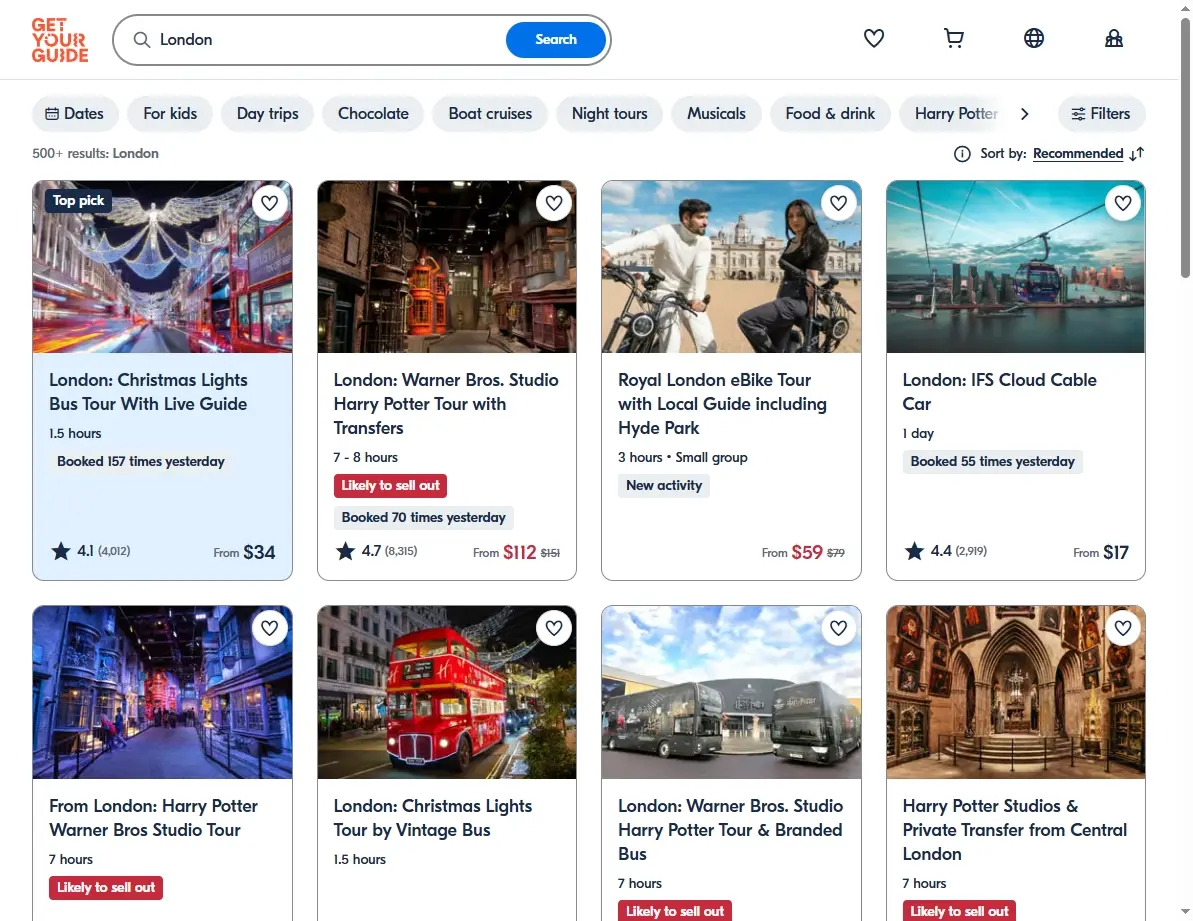The image size is (1193, 921).
Task: Click the New activity badge
Action: (x=663, y=486)
